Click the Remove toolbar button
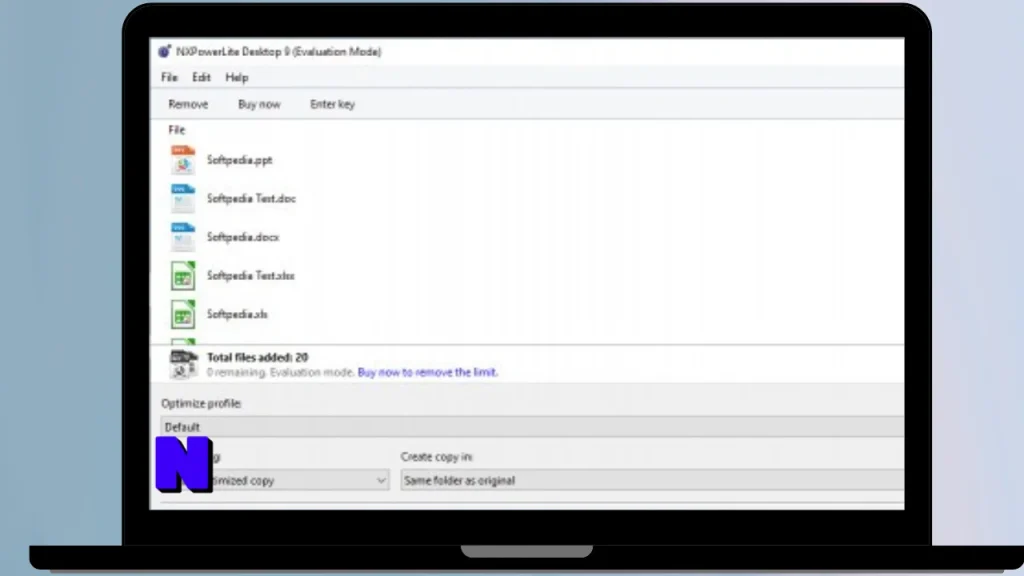1024x576 pixels. pyautogui.click(x=188, y=104)
